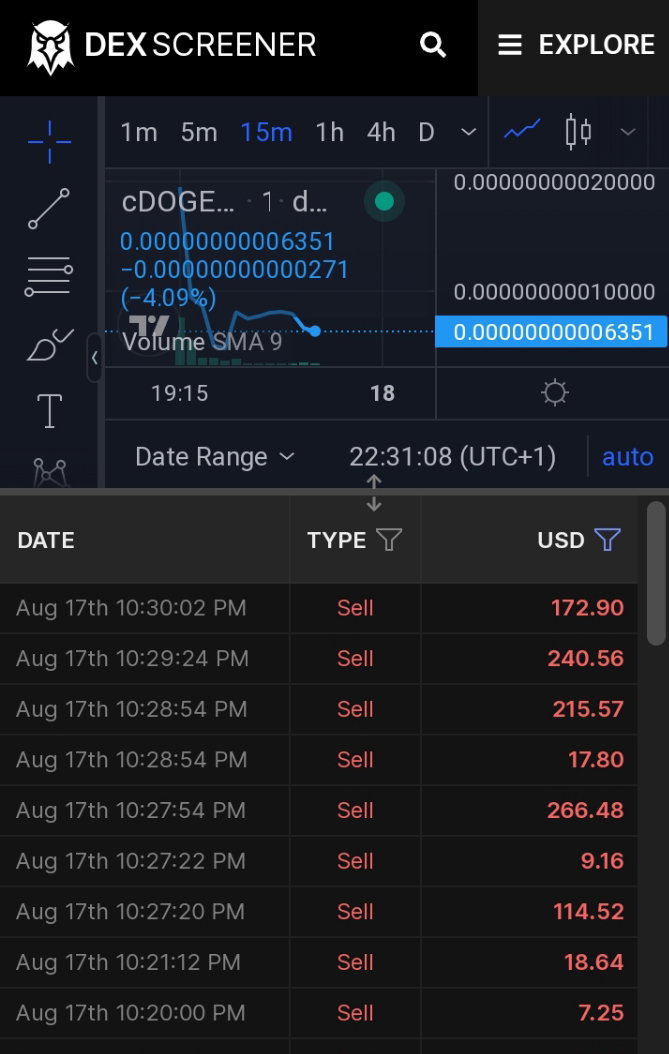Switch to the 1h timeframe
The height and width of the screenshot is (1054, 669).
pyautogui.click(x=329, y=132)
